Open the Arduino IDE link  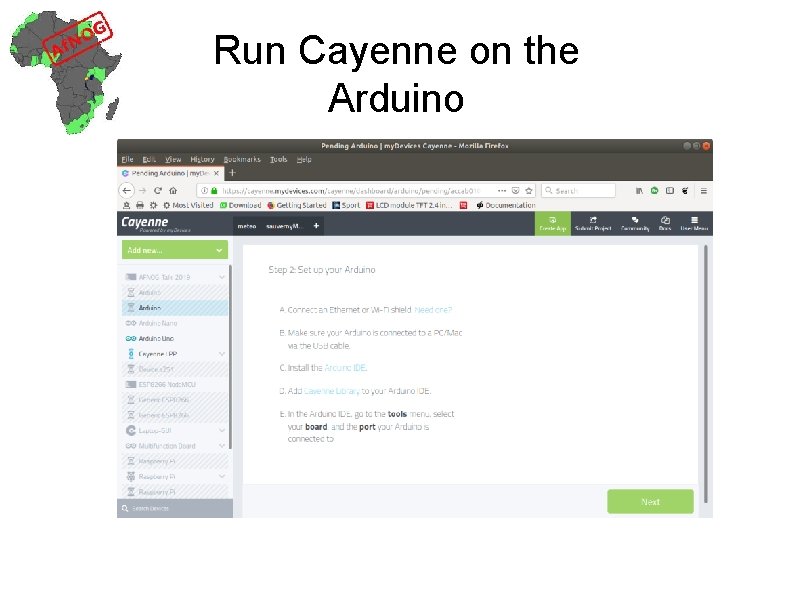pyautogui.click(x=345, y=368)
